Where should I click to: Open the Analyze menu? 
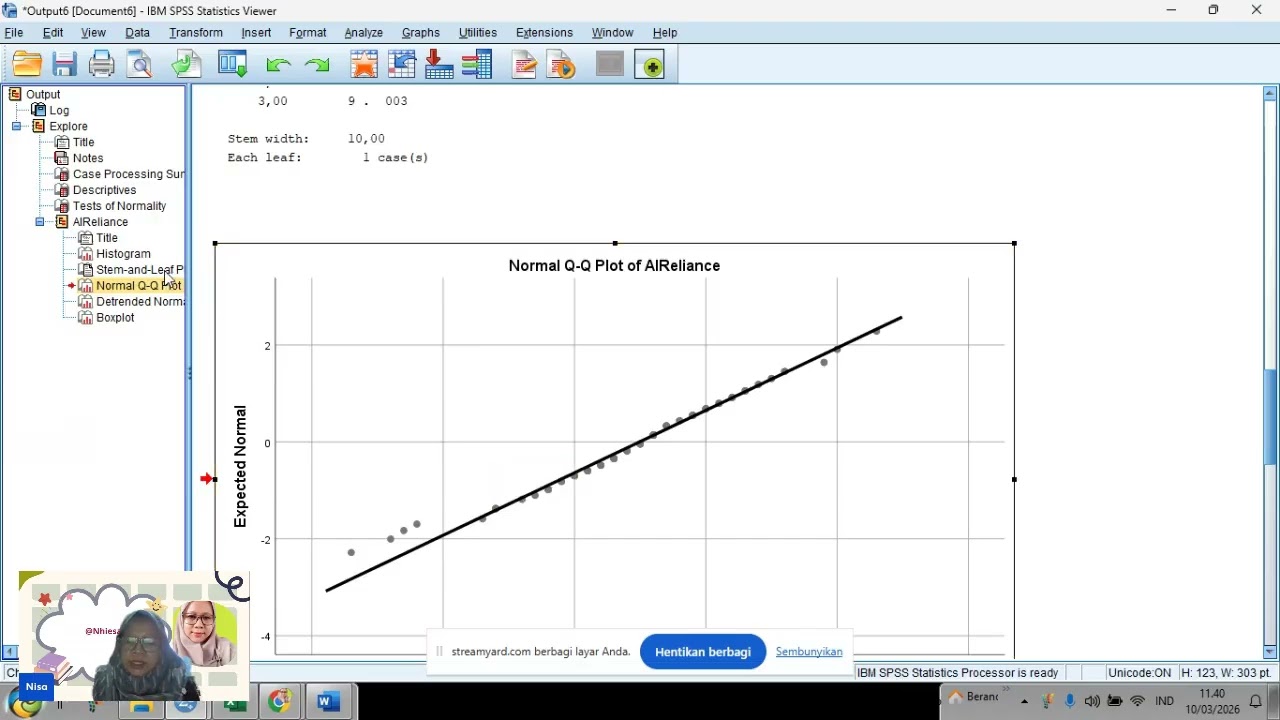(x=364, y=33)
